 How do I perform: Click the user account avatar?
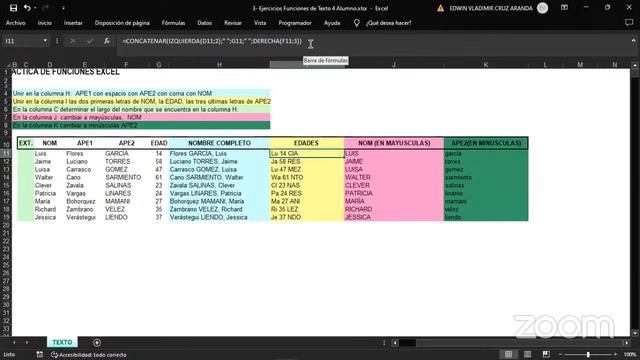542,8
